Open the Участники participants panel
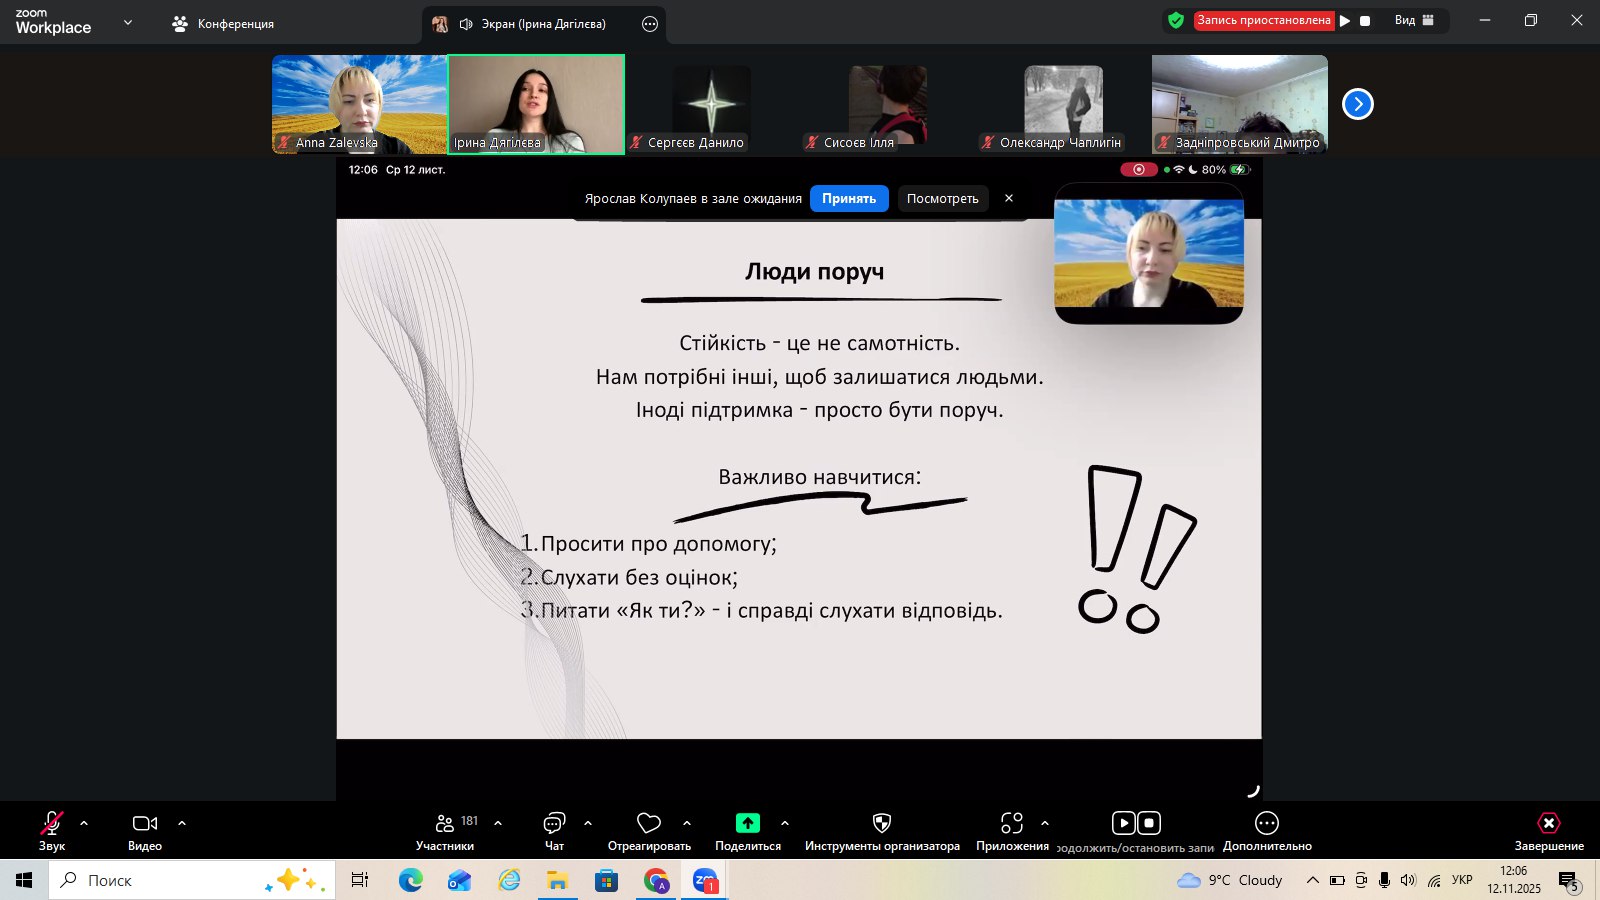 click(x=445, y=824)
